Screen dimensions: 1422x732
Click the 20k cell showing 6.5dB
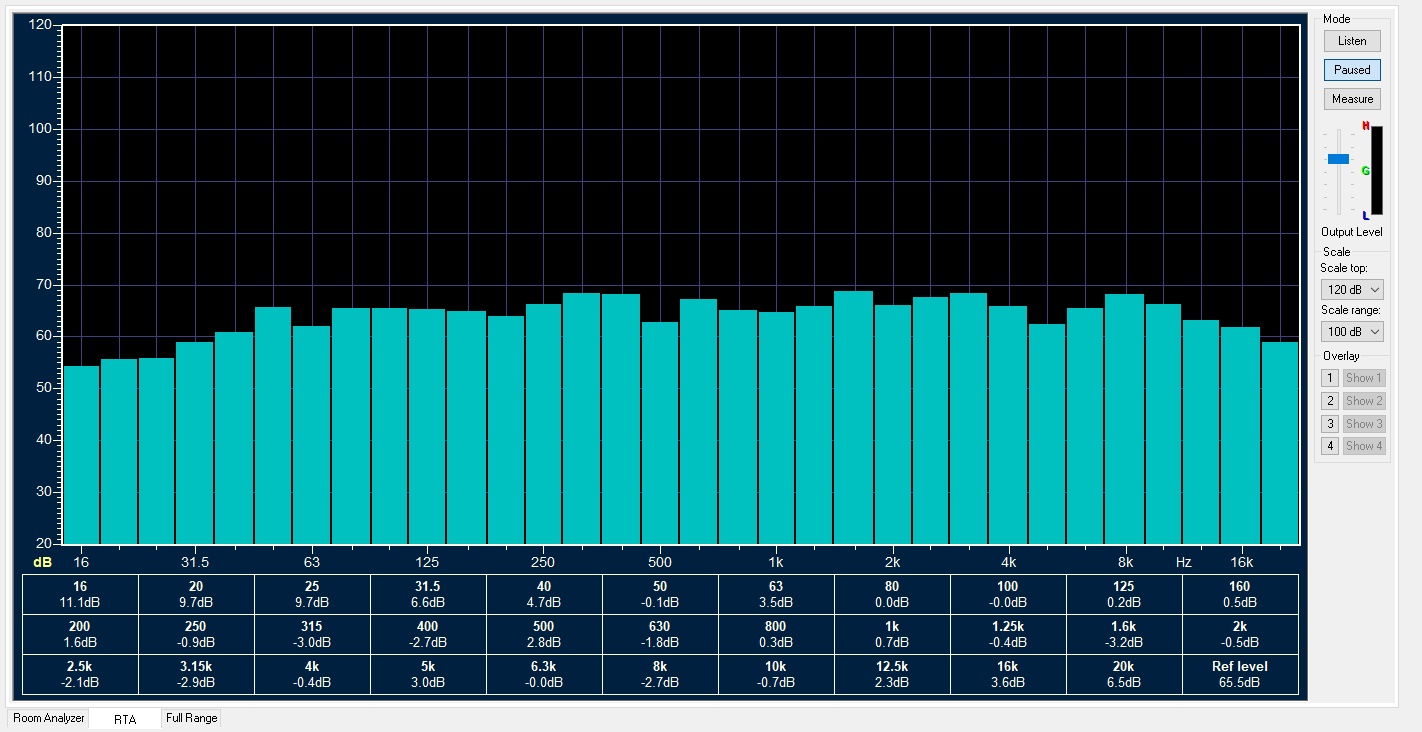pos(1124,675)
